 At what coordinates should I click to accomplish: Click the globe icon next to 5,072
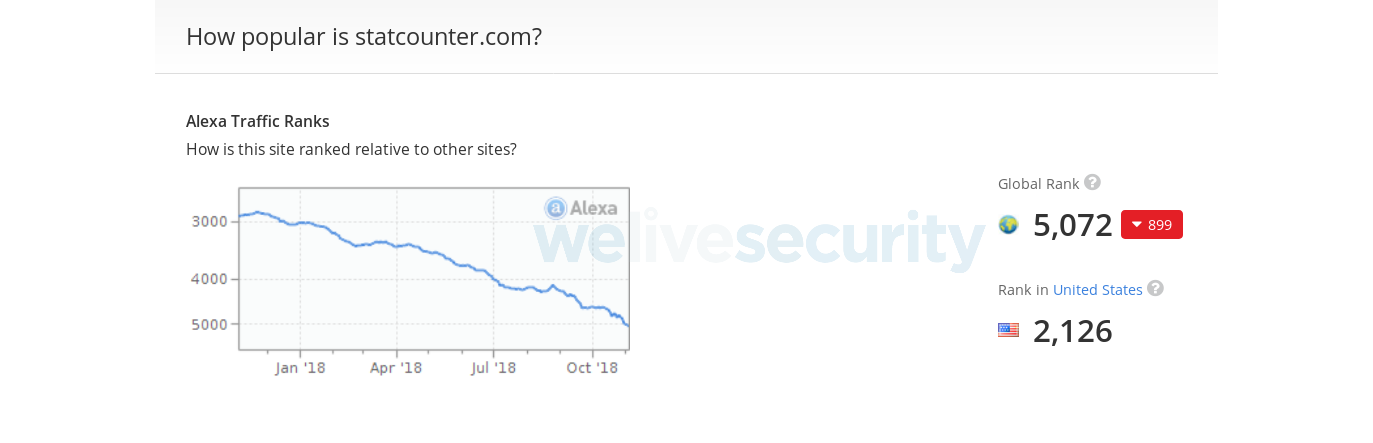point(1008,224)
